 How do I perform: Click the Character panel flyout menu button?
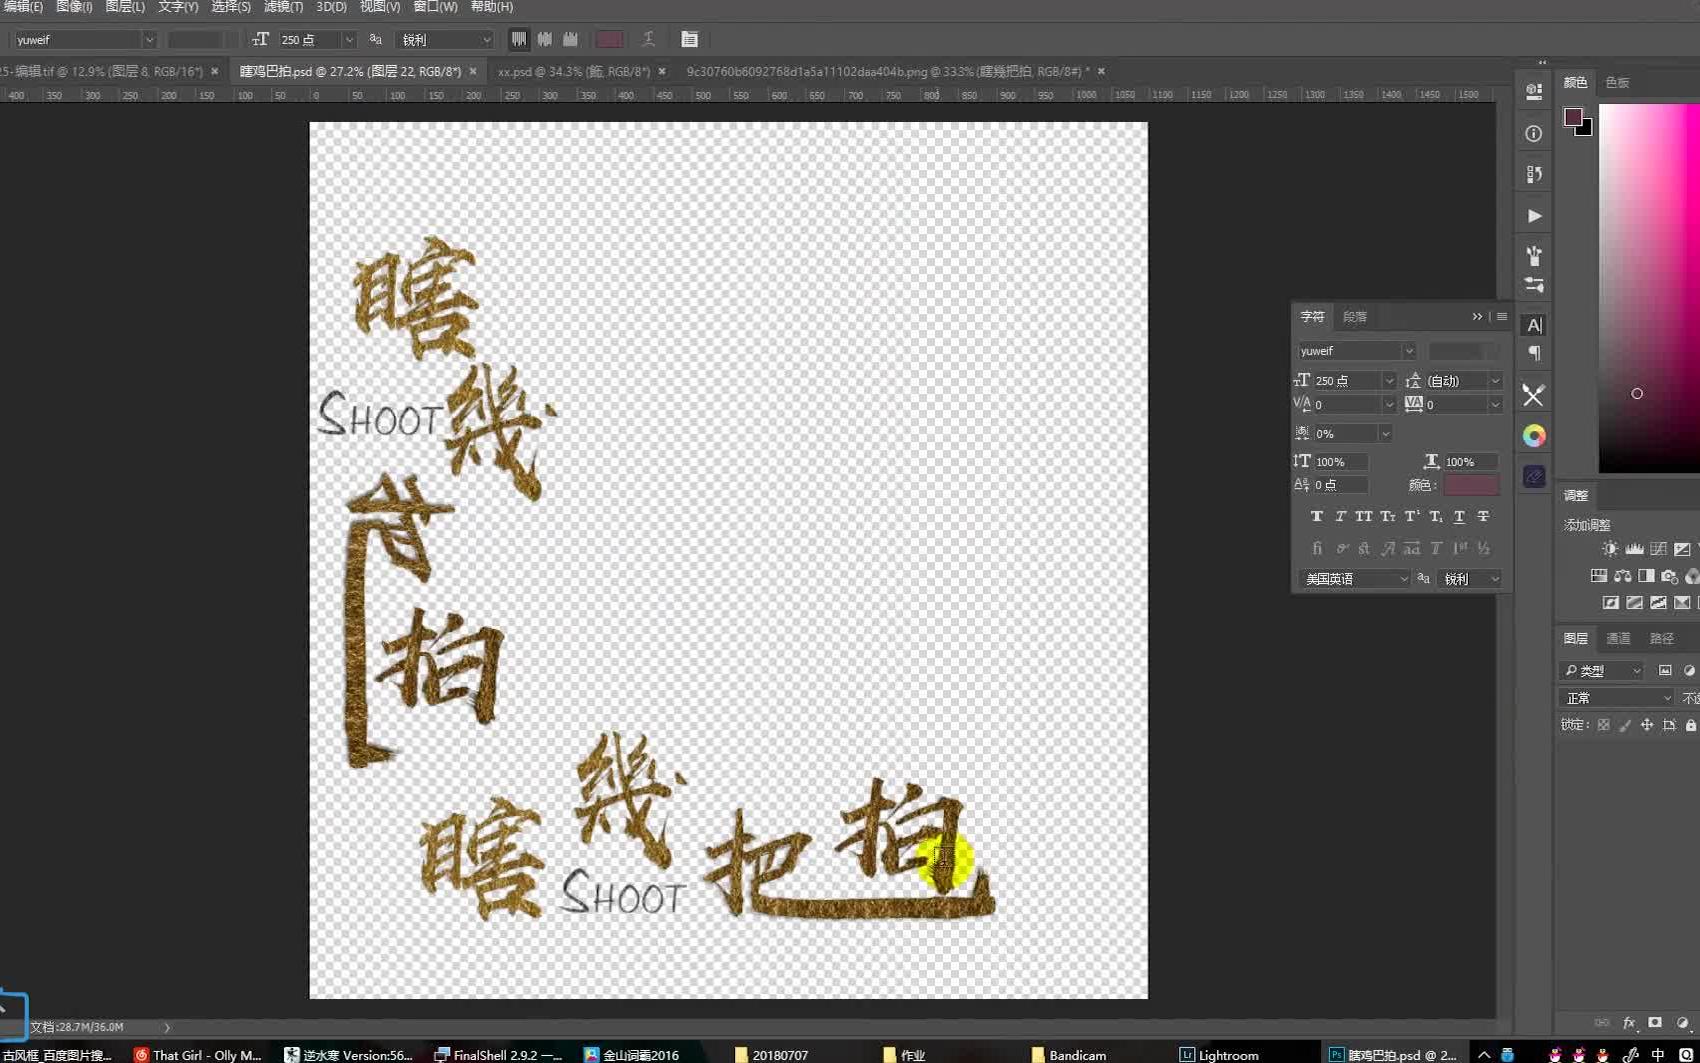pyautogui.click(x=1501, y=316)
